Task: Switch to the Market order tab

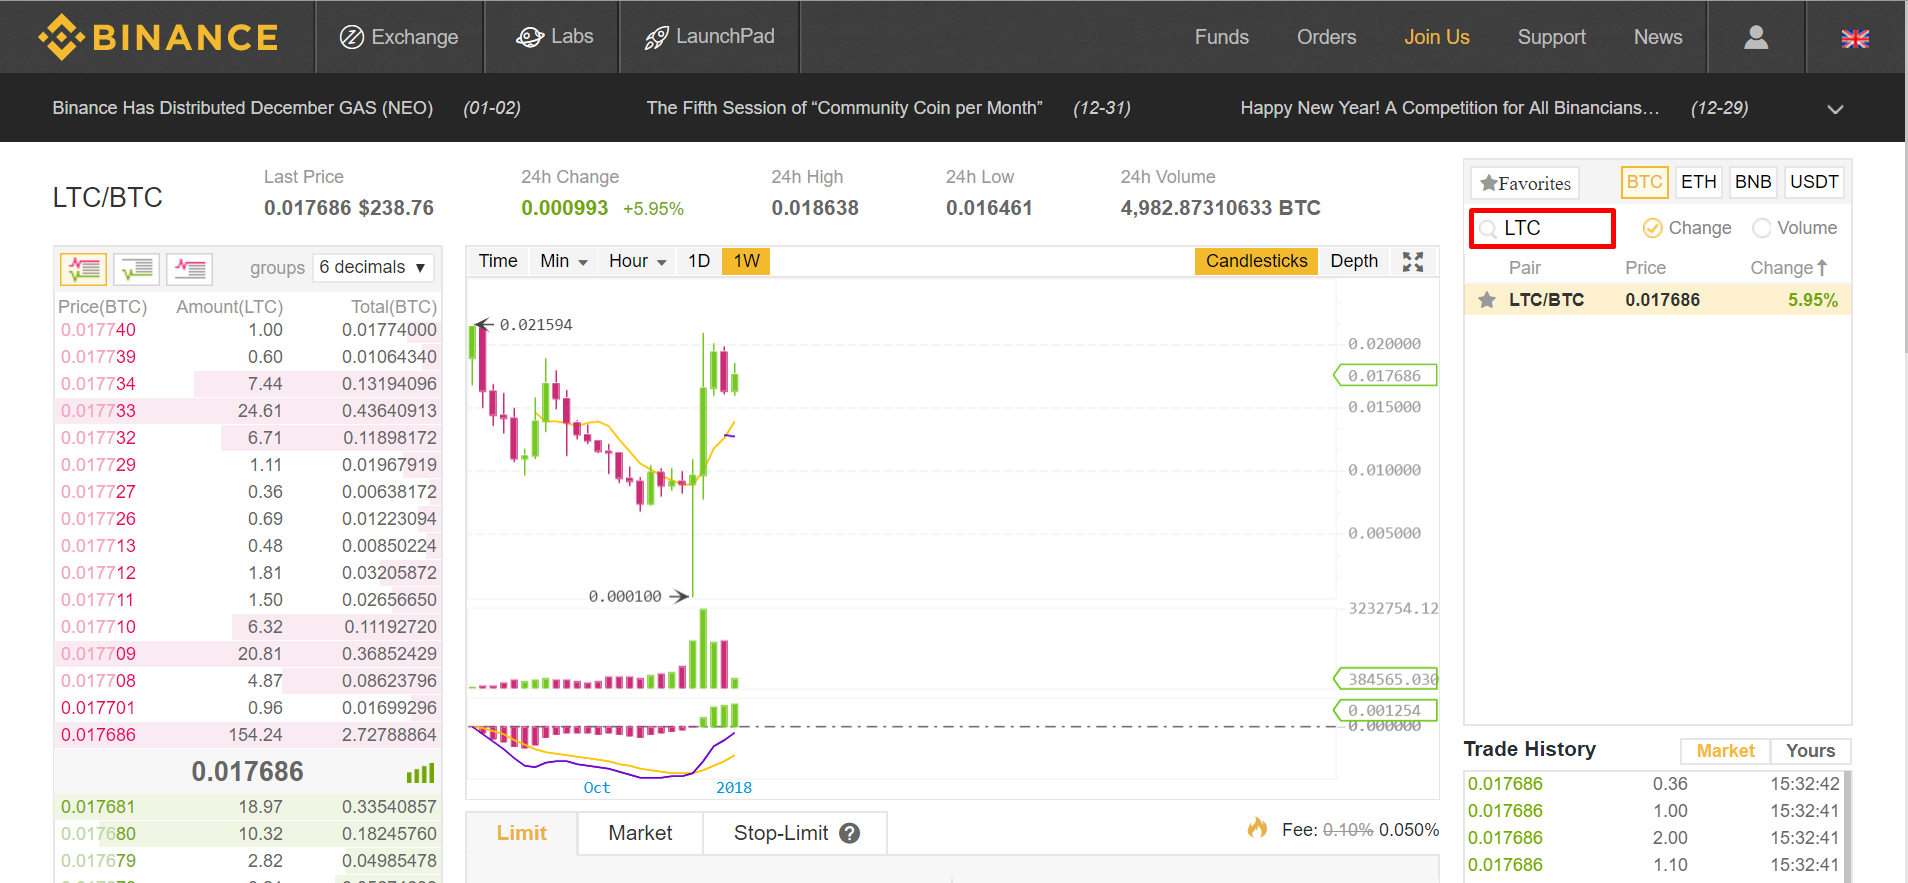Action: point(640,833)
